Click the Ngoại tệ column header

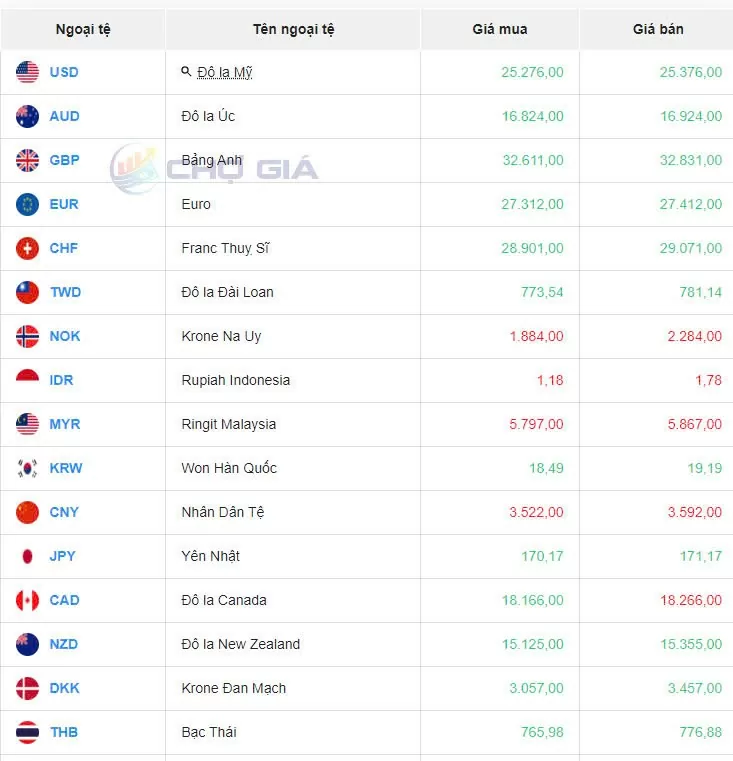click(x=83, y=29)
